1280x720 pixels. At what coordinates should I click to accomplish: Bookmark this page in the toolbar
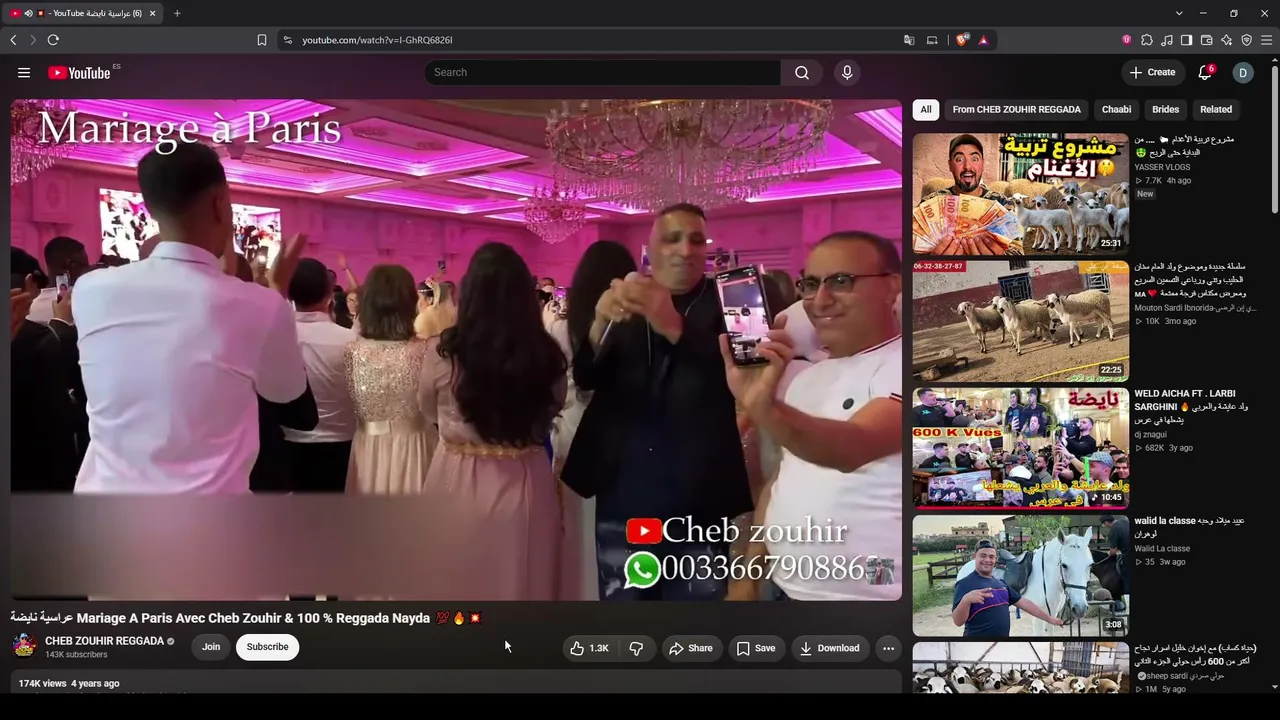tap(262, 40)
